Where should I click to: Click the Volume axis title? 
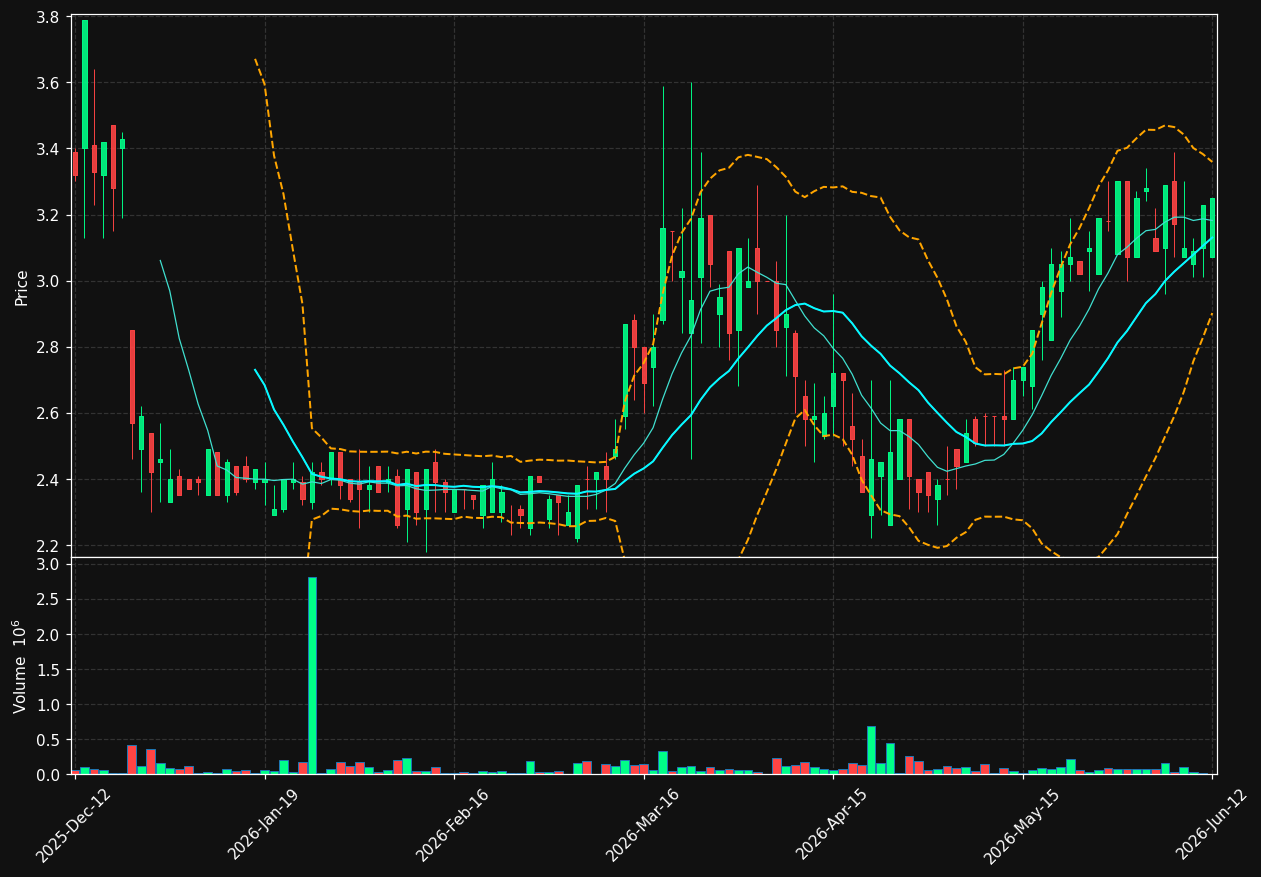click(21, 666)
